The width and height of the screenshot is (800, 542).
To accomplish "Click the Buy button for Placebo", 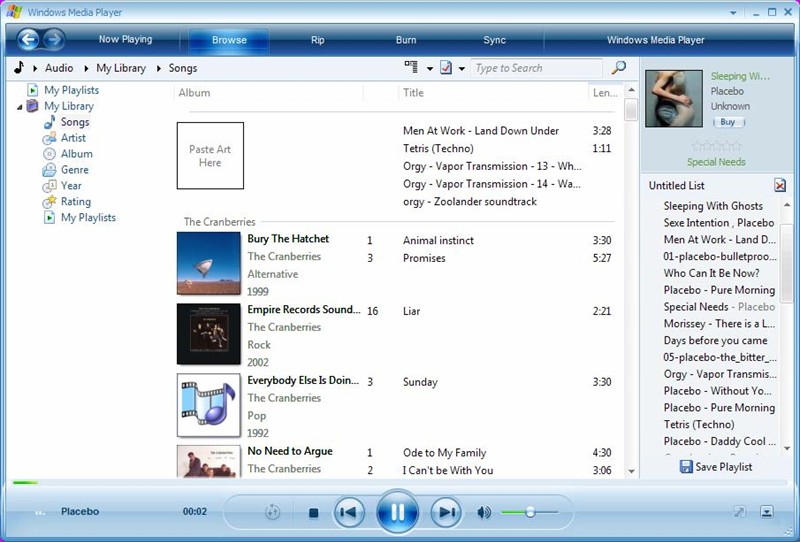I will coord(727,122).
